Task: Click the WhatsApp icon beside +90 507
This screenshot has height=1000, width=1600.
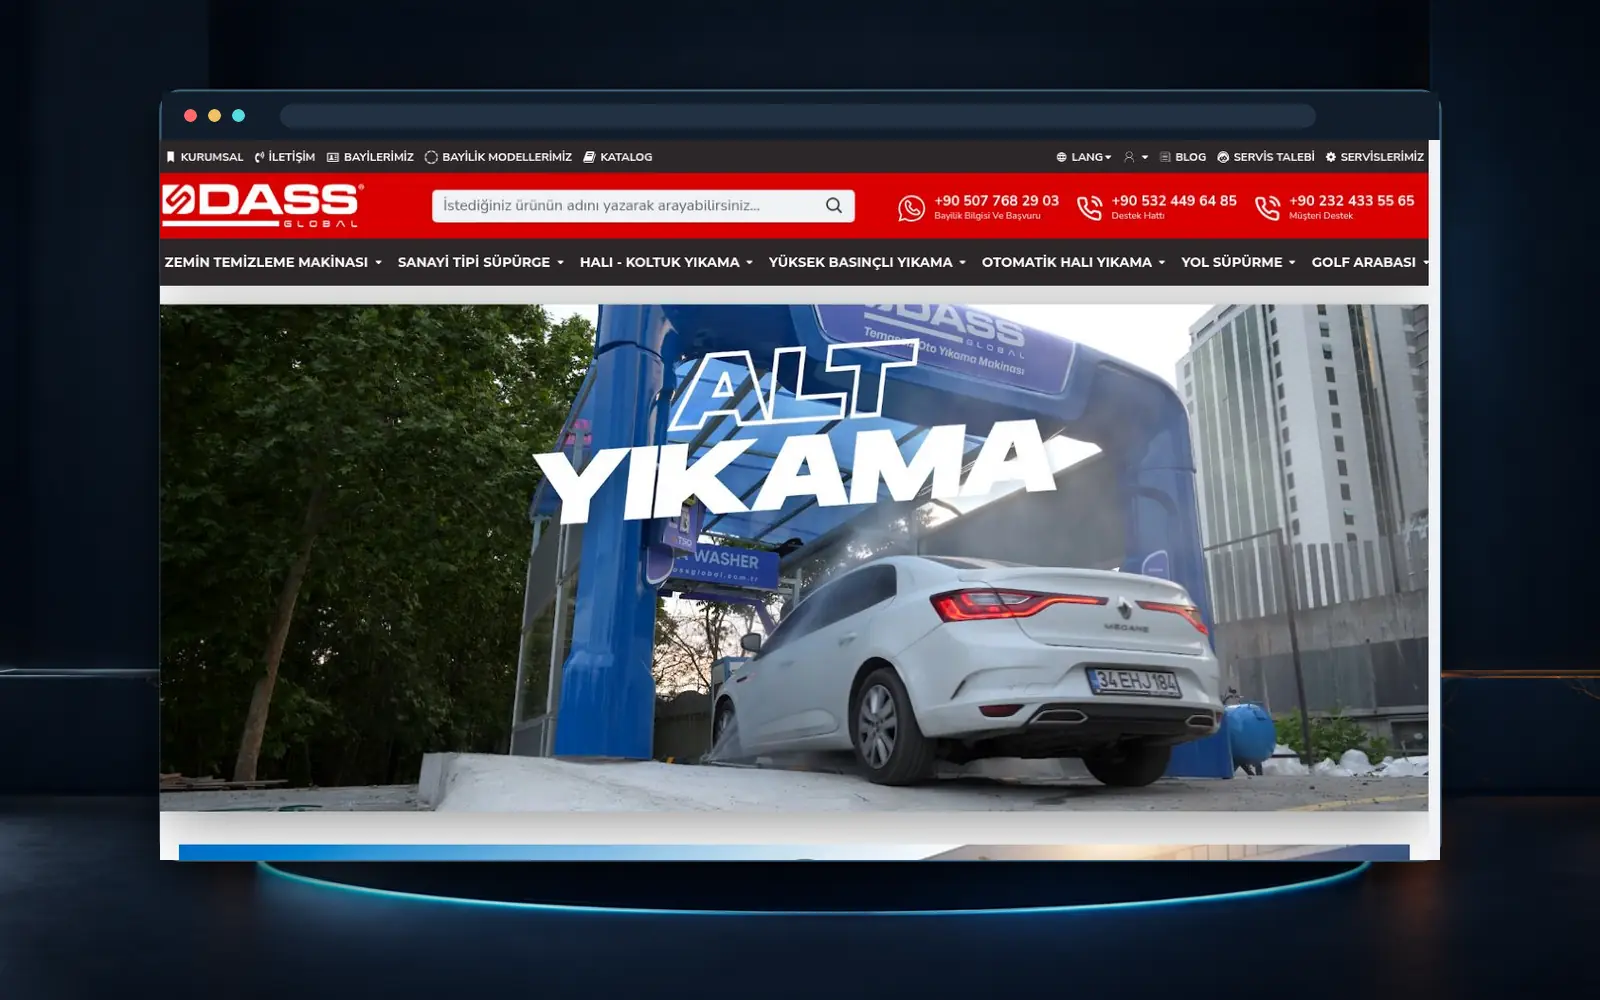Action: 911,207
